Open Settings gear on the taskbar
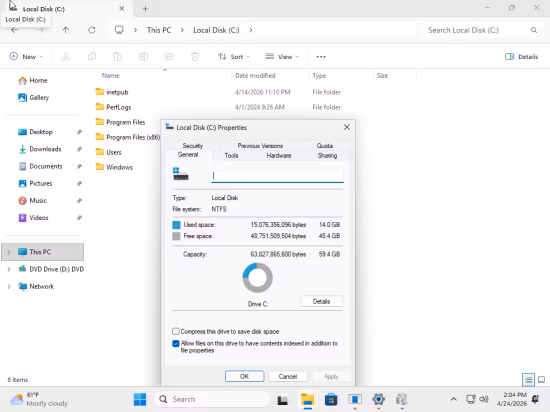This screenshot has height=412, width=550. (378, 399)
